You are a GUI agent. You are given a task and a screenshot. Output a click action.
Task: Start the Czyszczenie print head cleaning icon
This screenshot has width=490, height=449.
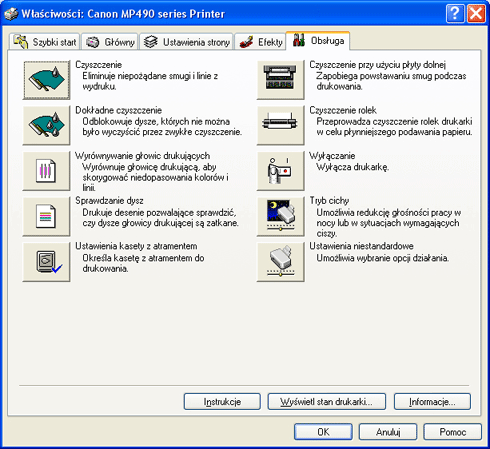(x=46, y=80)
